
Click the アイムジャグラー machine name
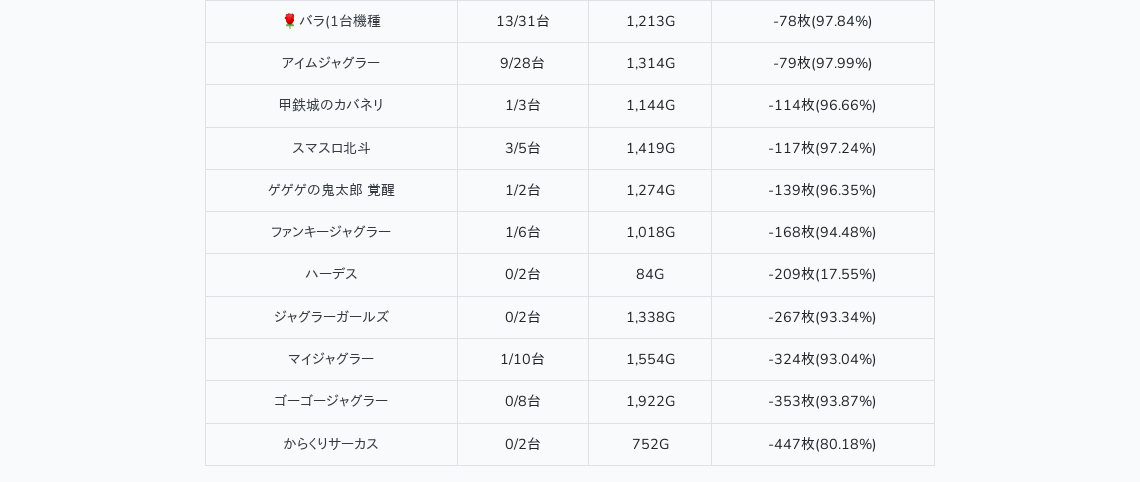point(331,63)
